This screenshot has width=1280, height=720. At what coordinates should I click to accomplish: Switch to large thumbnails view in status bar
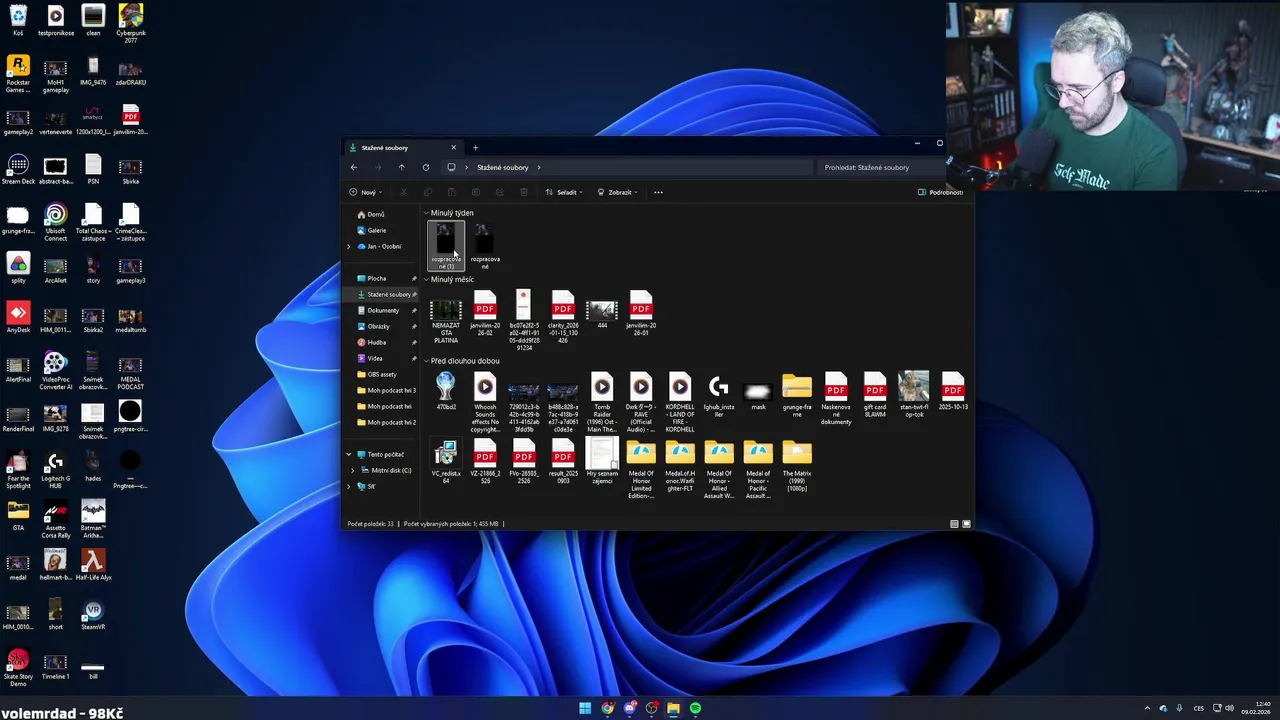tap(966, 524)
